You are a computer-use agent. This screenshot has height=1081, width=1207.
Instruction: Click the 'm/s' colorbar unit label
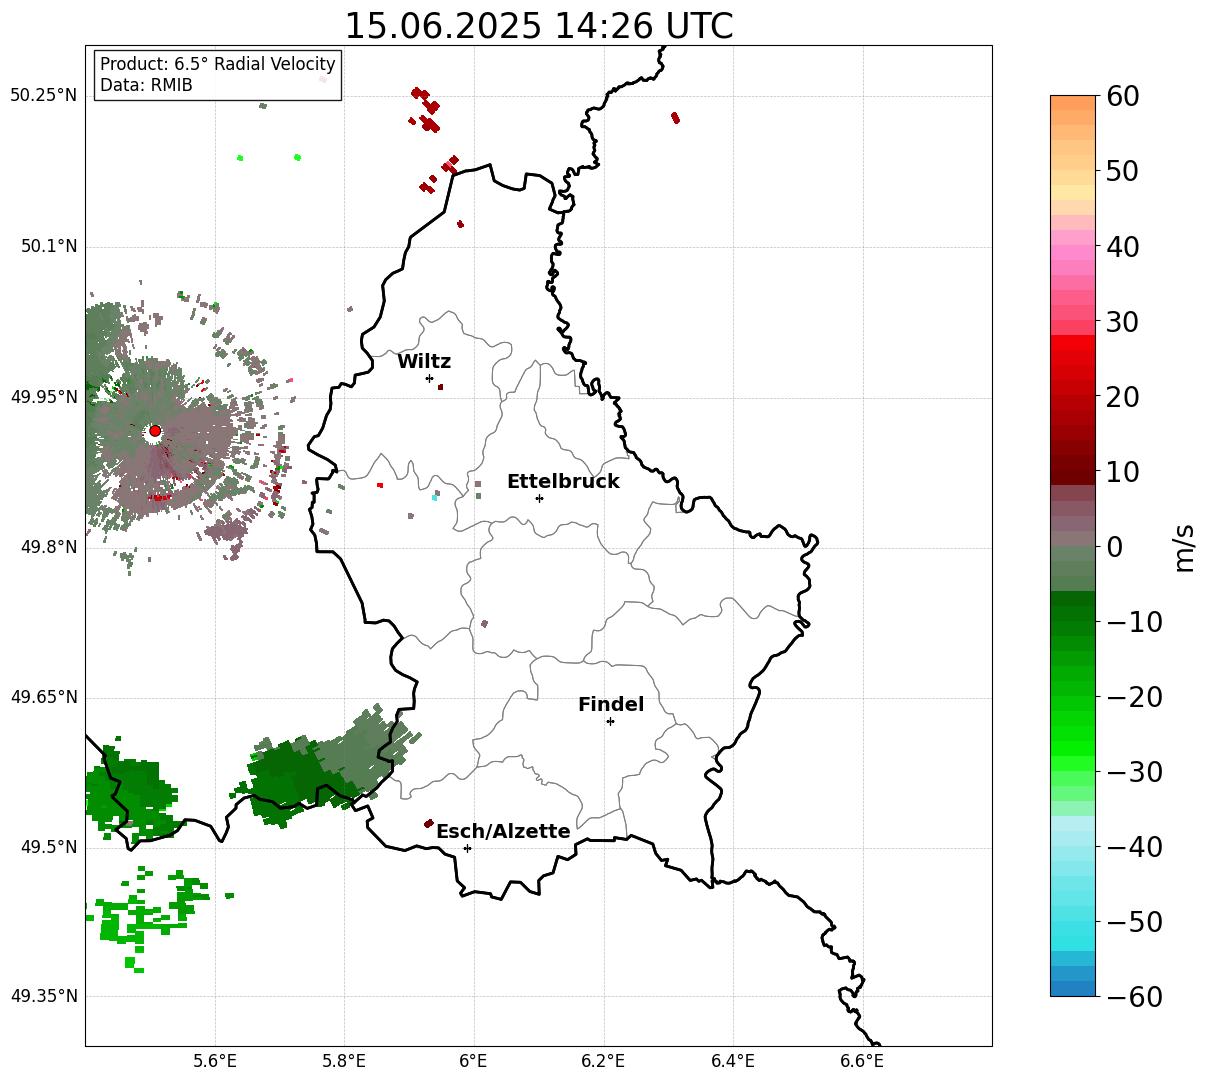coord(1185,547)
